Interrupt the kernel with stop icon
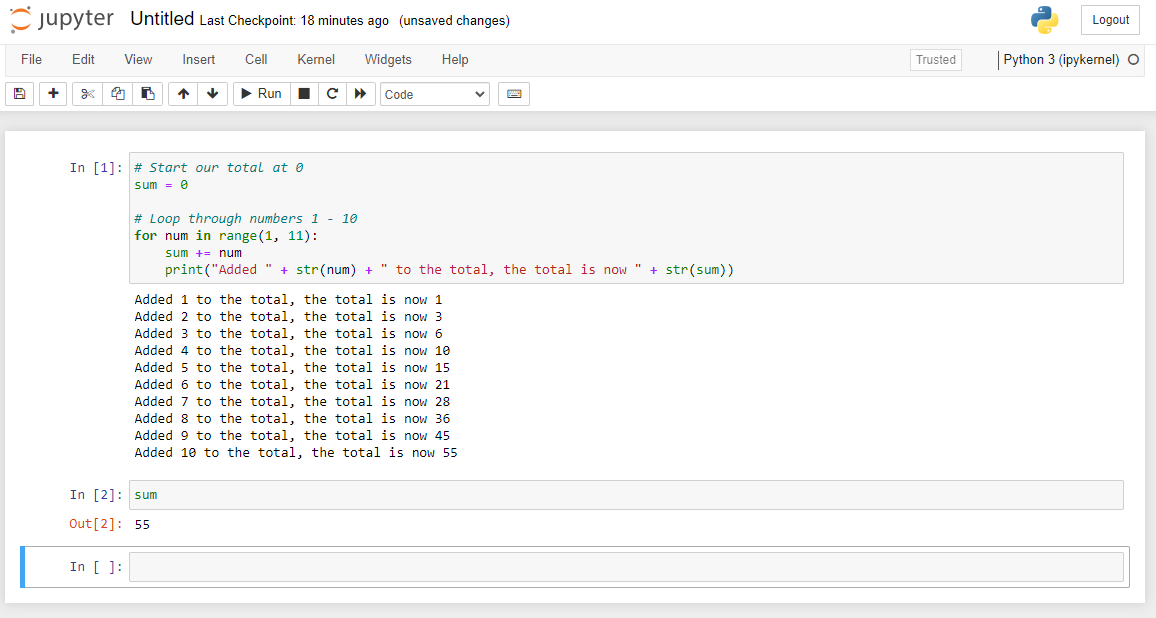Screen dimensions: 1156x618 (x=304, y=94)
